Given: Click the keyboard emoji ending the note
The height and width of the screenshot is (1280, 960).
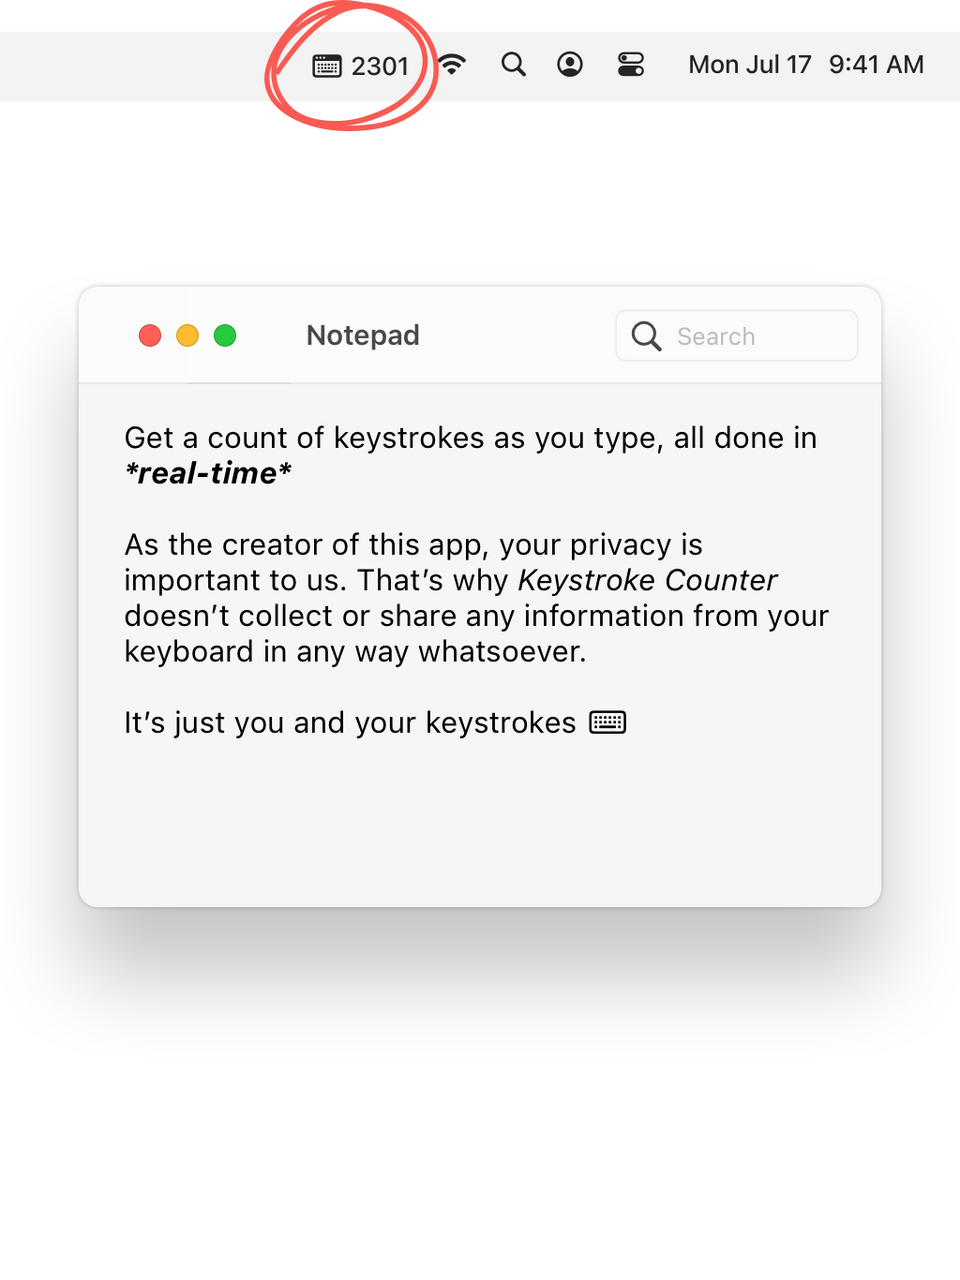Looking at the screenshot, I should click(608, 722).
